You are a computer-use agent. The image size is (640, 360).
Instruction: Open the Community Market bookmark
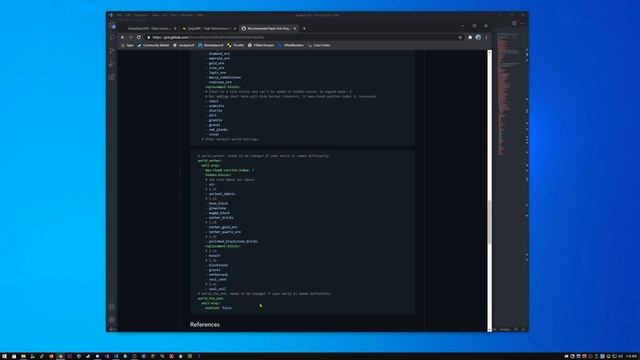[x=153, y=45]
